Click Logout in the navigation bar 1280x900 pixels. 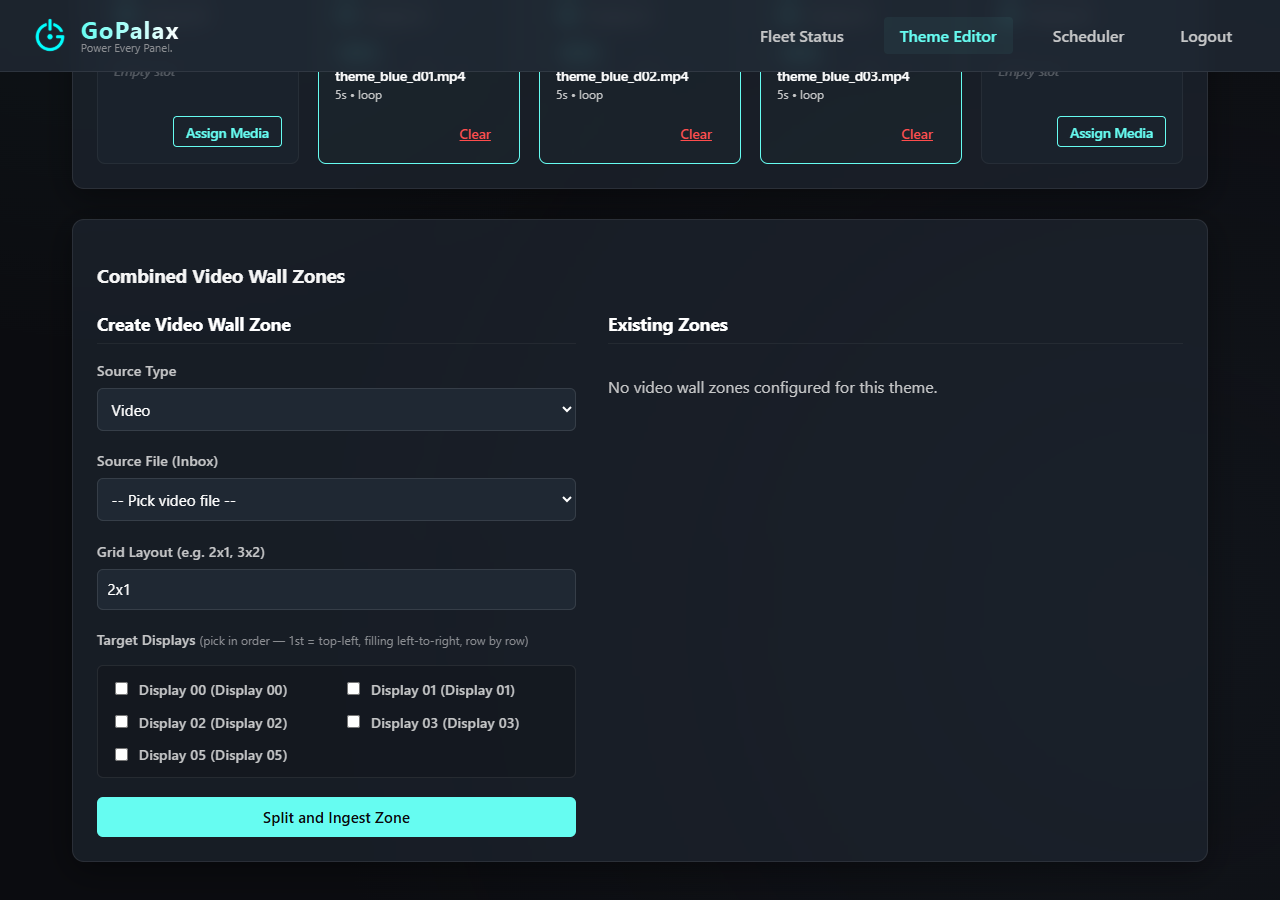click(x=1206, y=36)
